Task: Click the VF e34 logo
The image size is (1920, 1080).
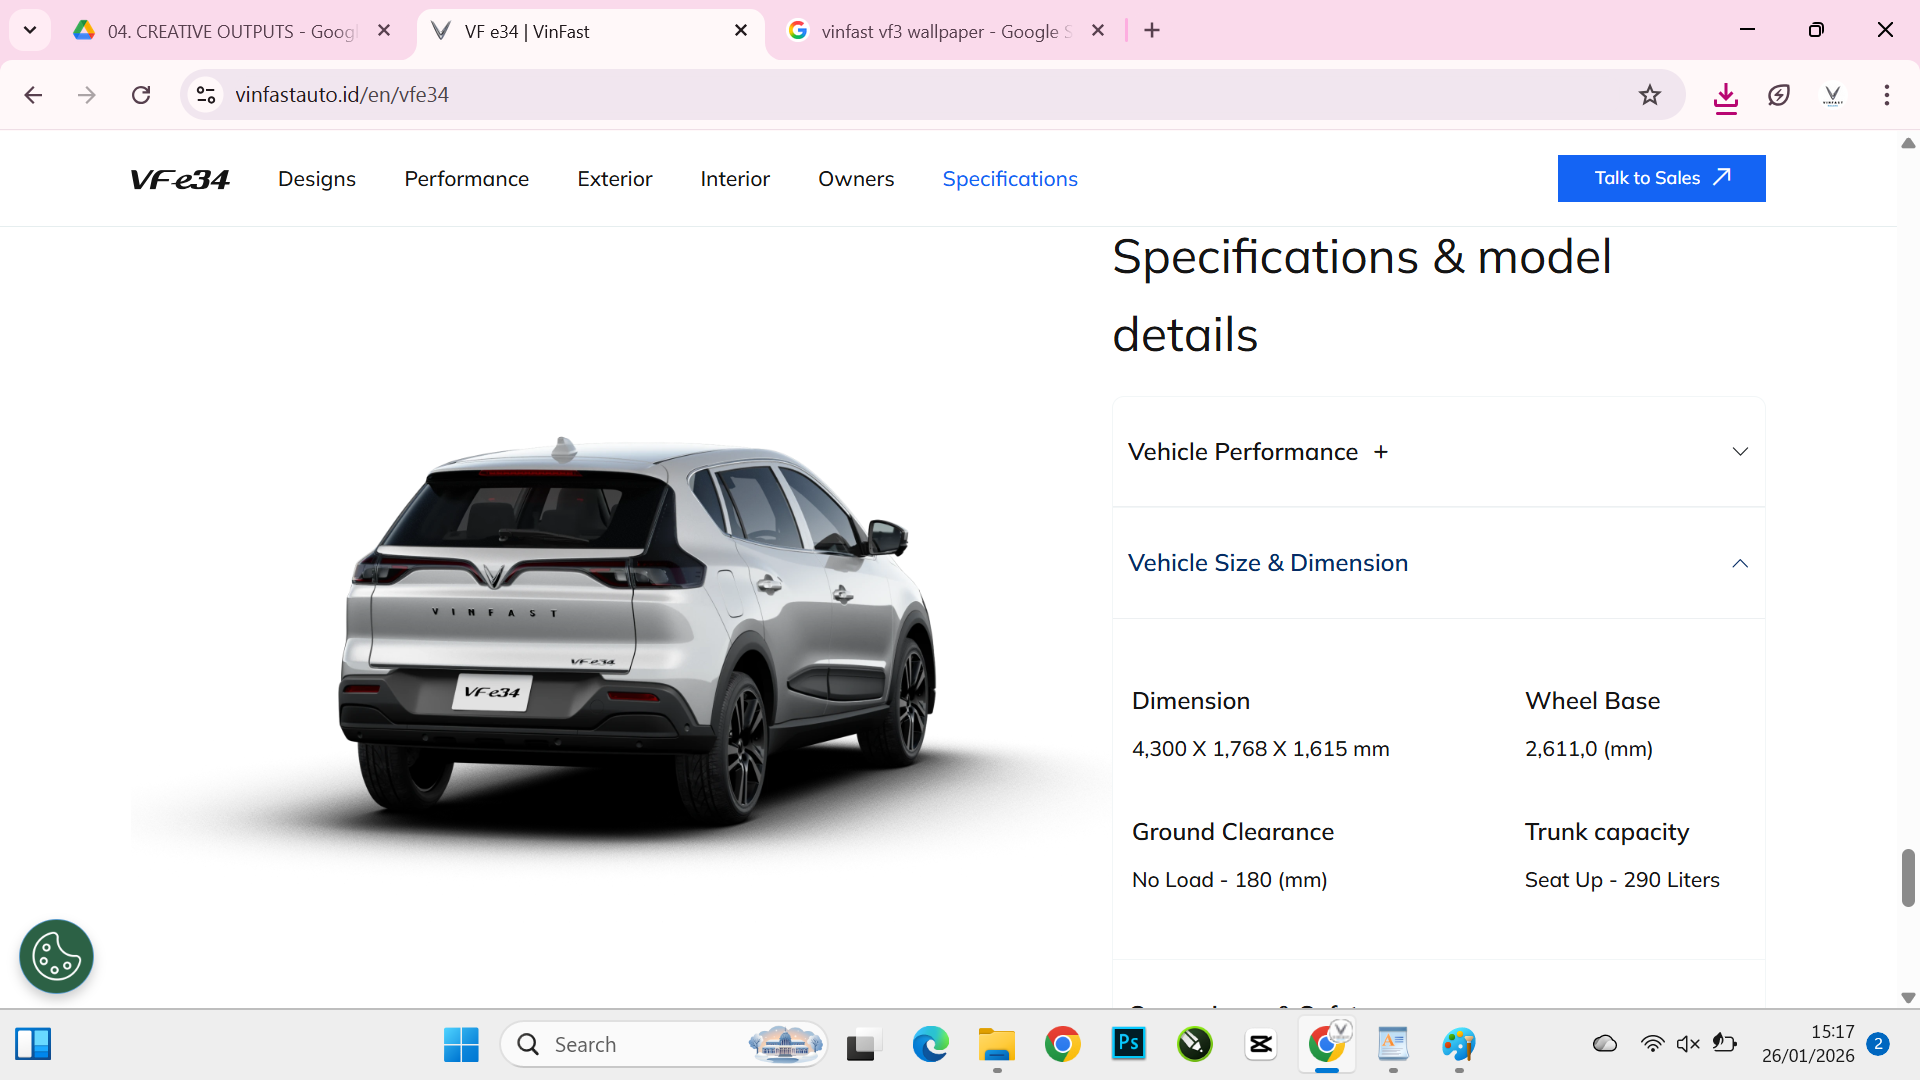Action: click(180, 179)
